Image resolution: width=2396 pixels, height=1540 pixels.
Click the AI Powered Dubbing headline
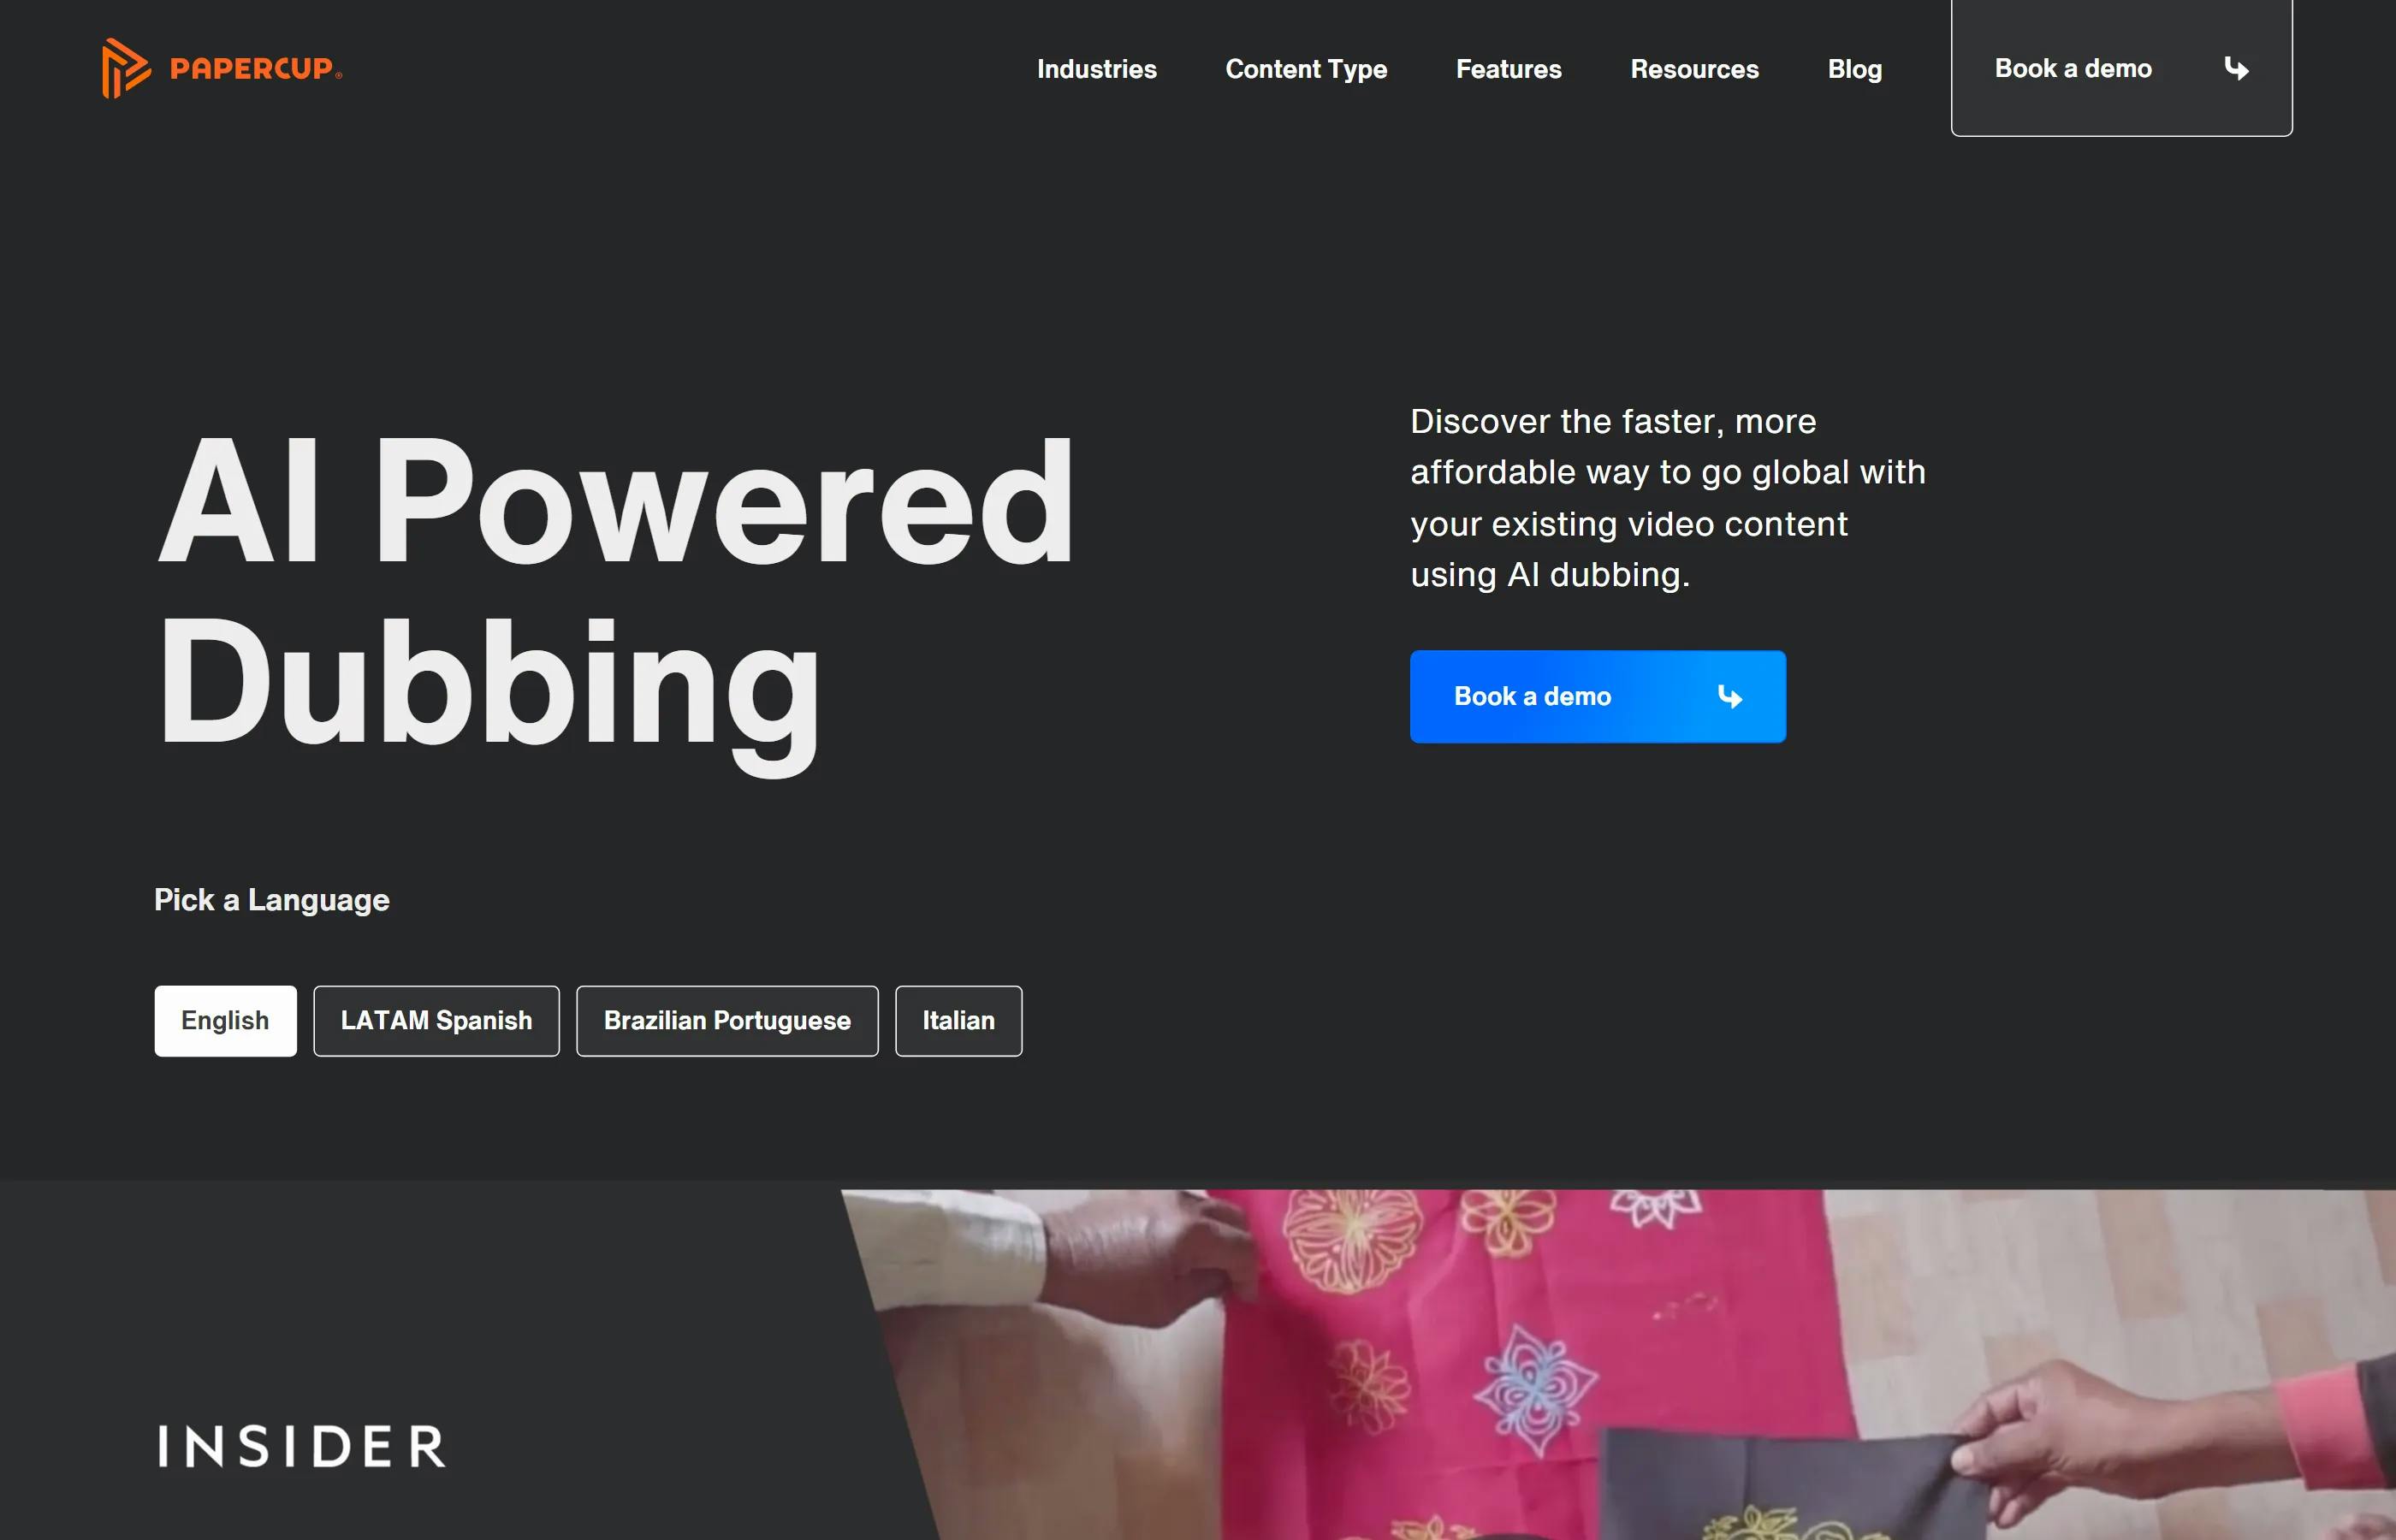[615, 597]
